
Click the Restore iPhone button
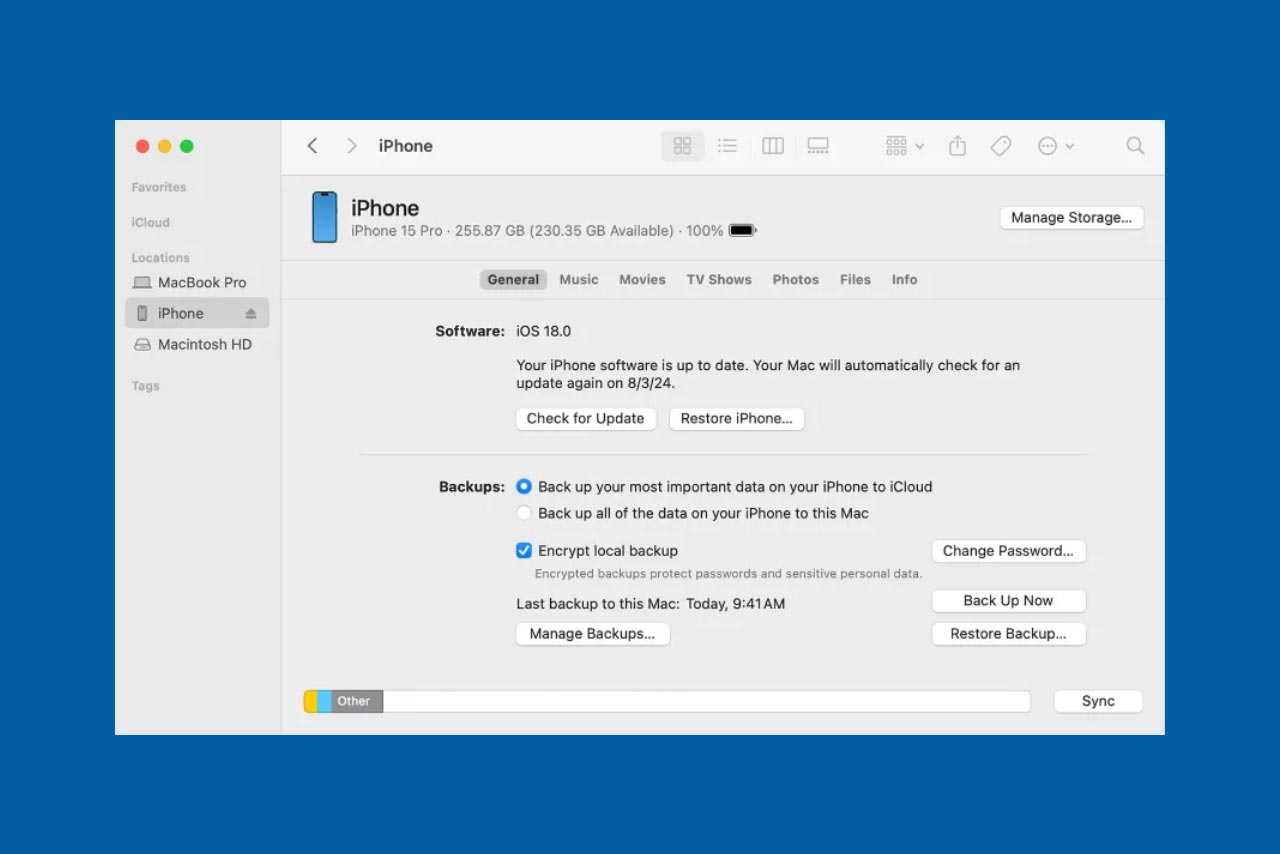(736, 419)
